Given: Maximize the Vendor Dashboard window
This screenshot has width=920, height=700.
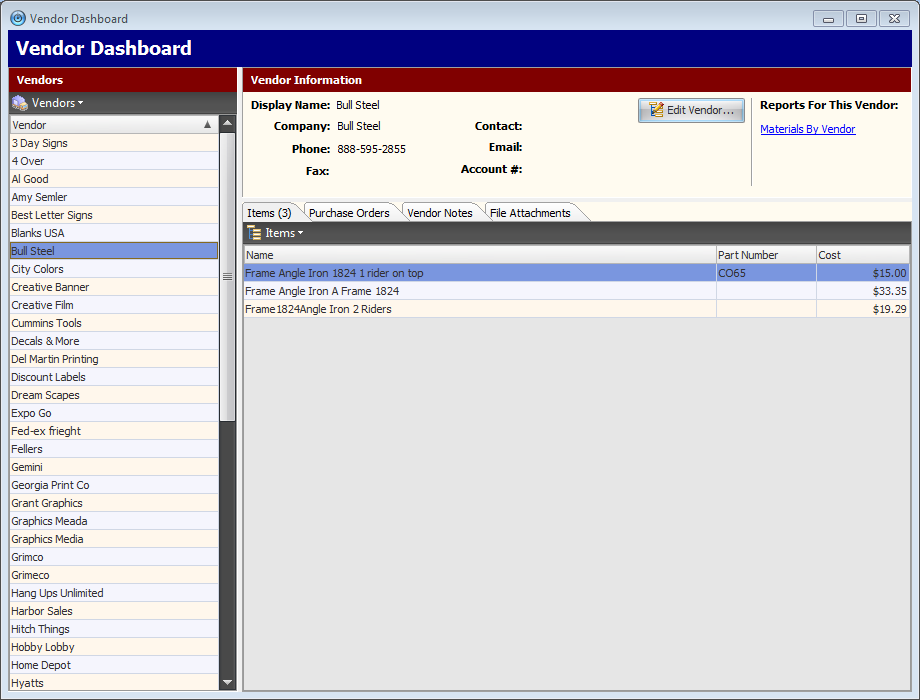Looking at the screenshot, I should 861,18.
